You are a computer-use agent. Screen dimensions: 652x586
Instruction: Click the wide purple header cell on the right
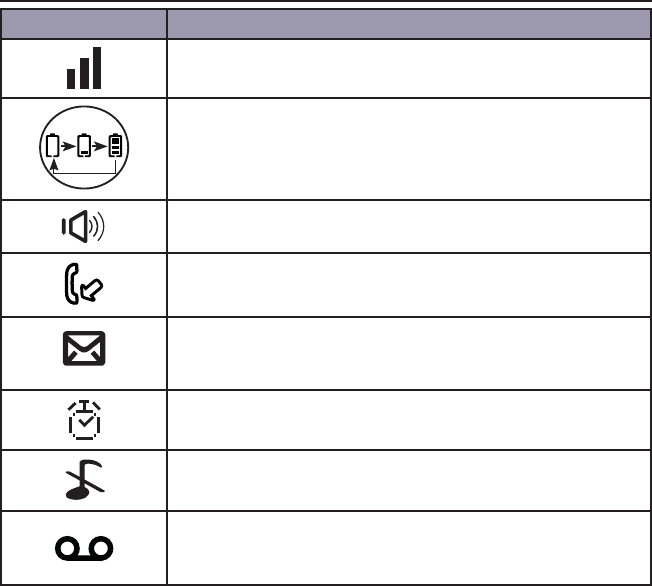point(409,24)
